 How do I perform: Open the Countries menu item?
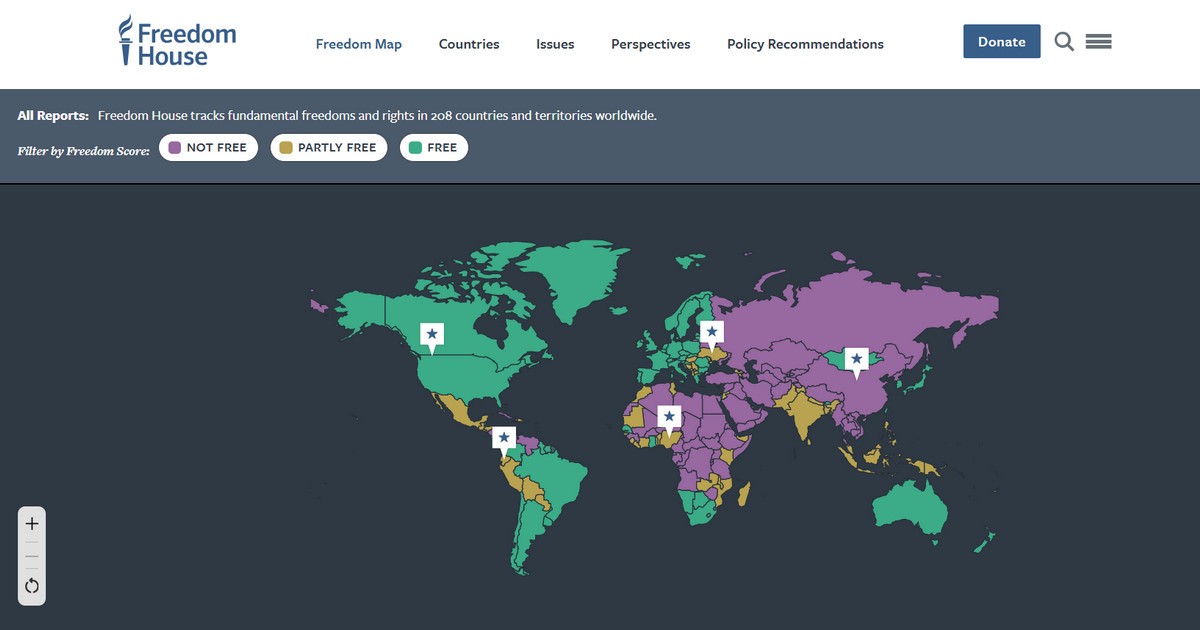(469, 44)
